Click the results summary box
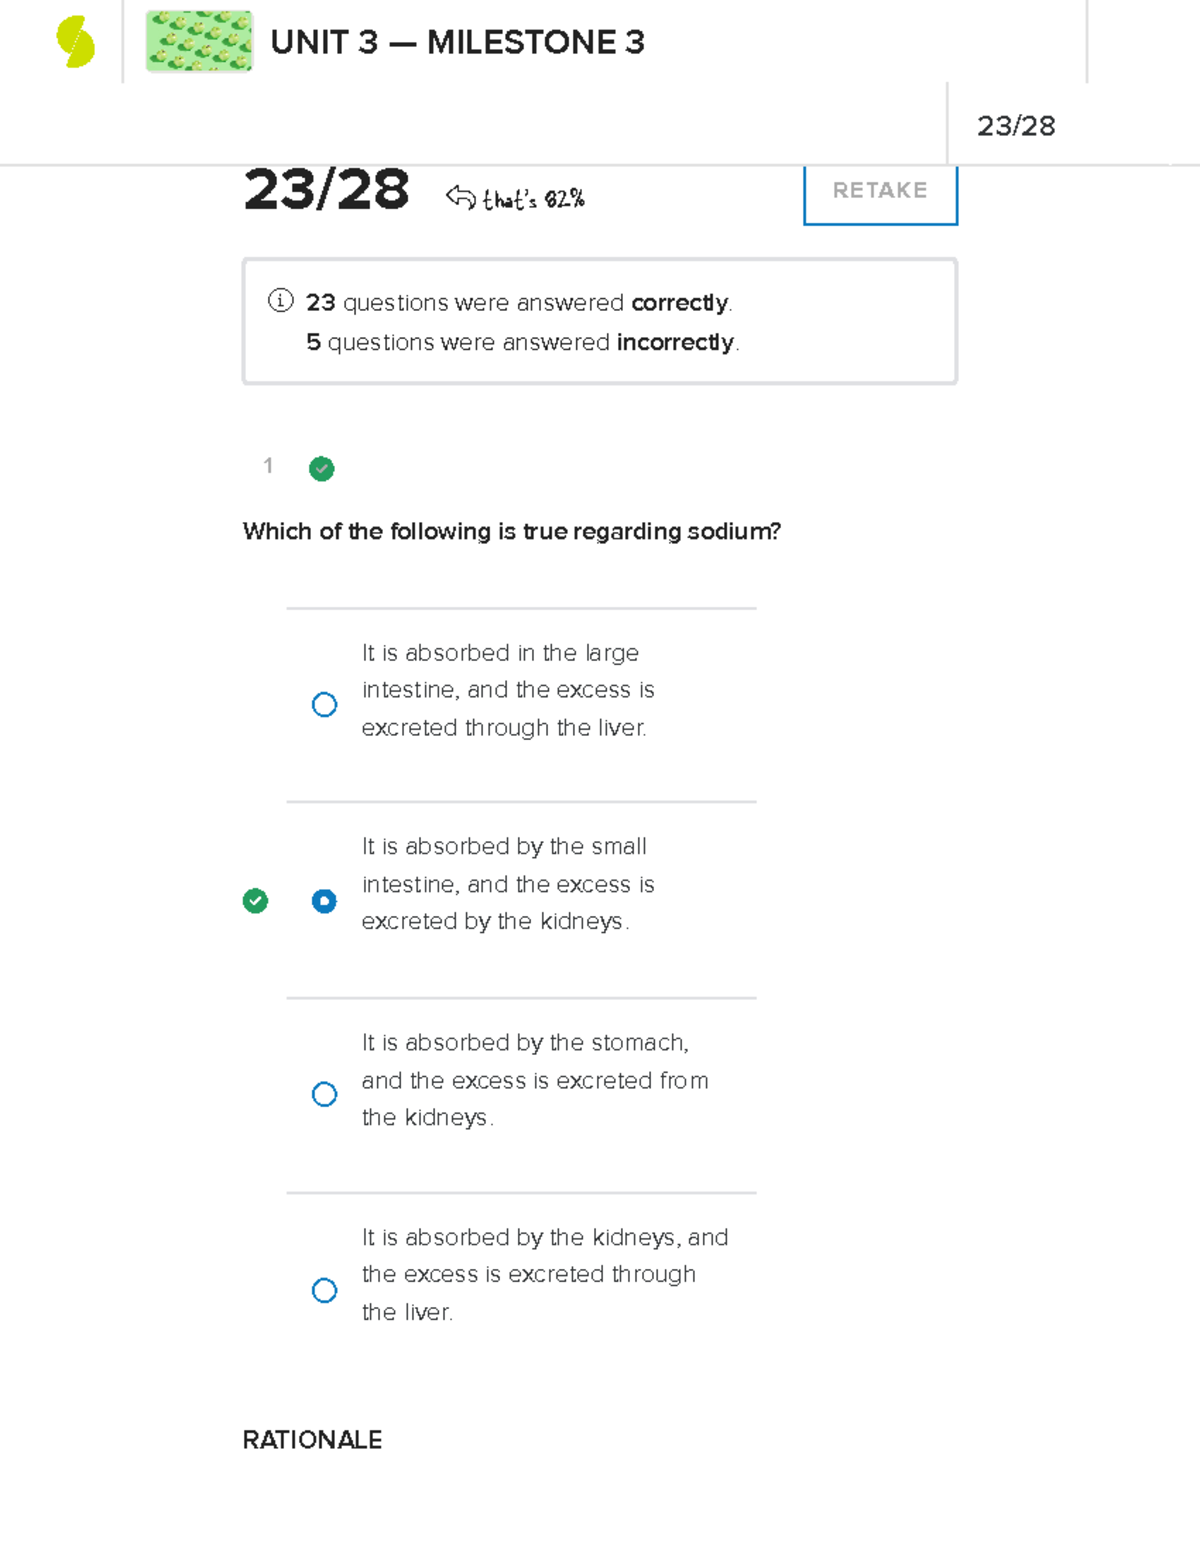Viewport: 1200px width, 1553px height. 599,320
